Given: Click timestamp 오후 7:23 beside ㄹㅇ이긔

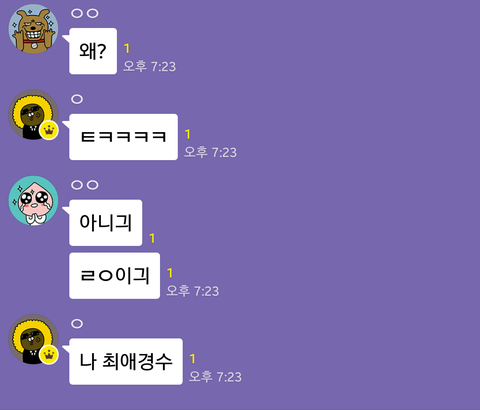Looking at the screenshot, I should (193, 291).
